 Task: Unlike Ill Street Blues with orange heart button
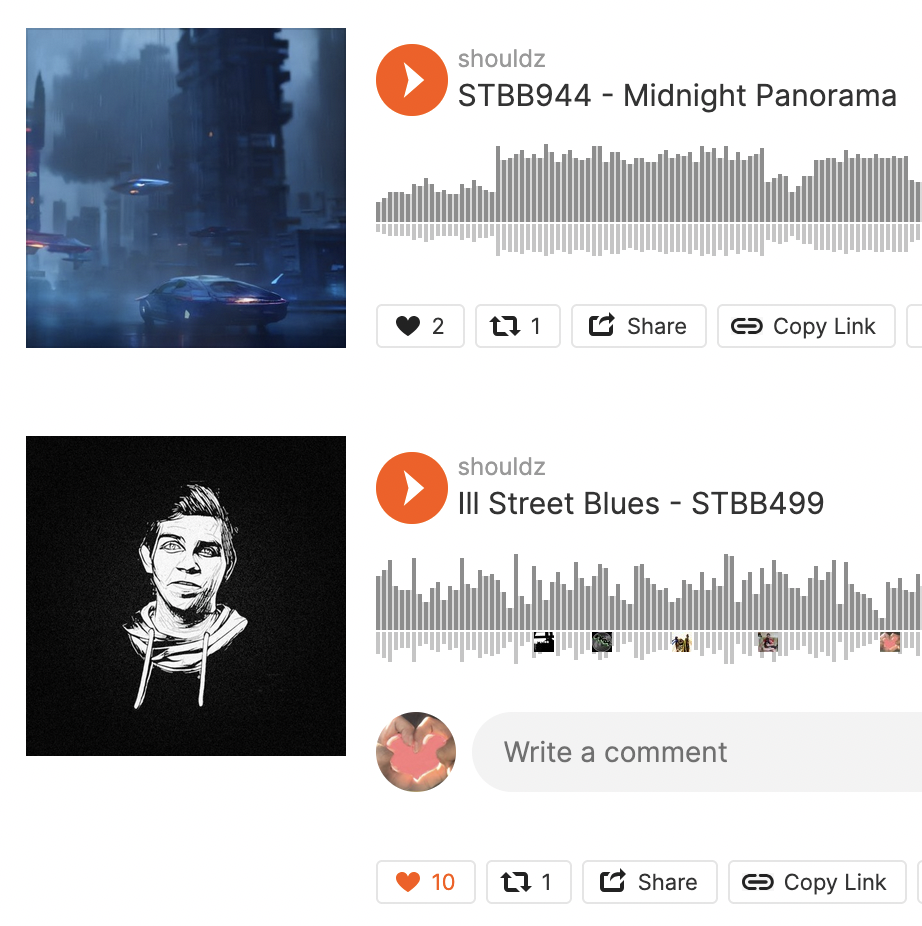coord(425,882)
